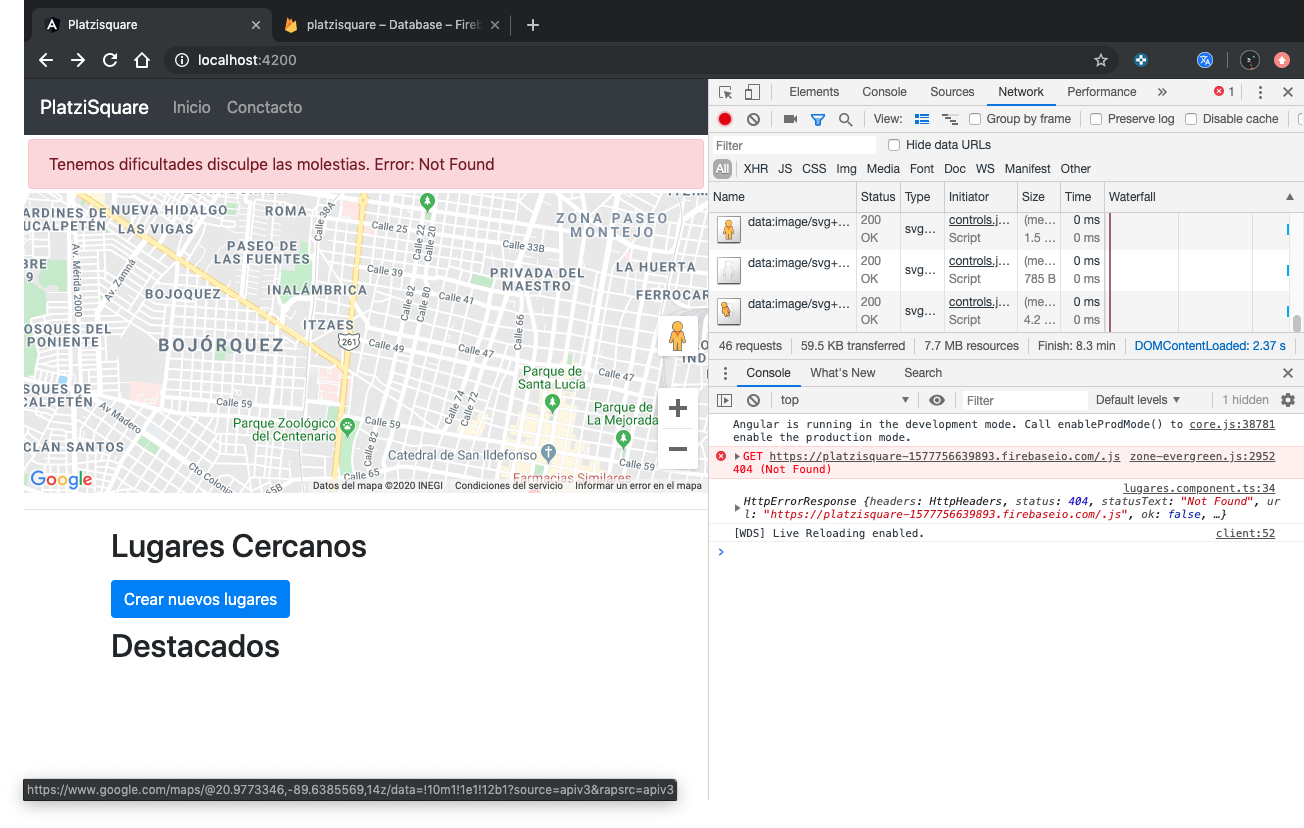1304x828 pixels.
Task: Open a new browser tab
Action: click(533, 25)
